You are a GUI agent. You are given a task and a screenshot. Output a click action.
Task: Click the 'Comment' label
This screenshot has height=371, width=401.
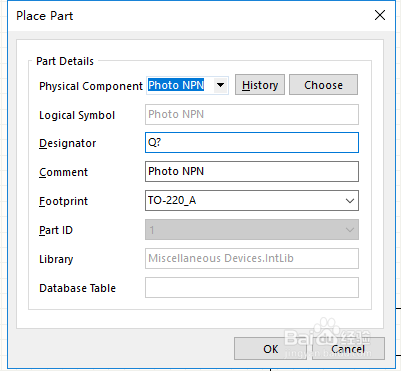click(x=64, y=172)
